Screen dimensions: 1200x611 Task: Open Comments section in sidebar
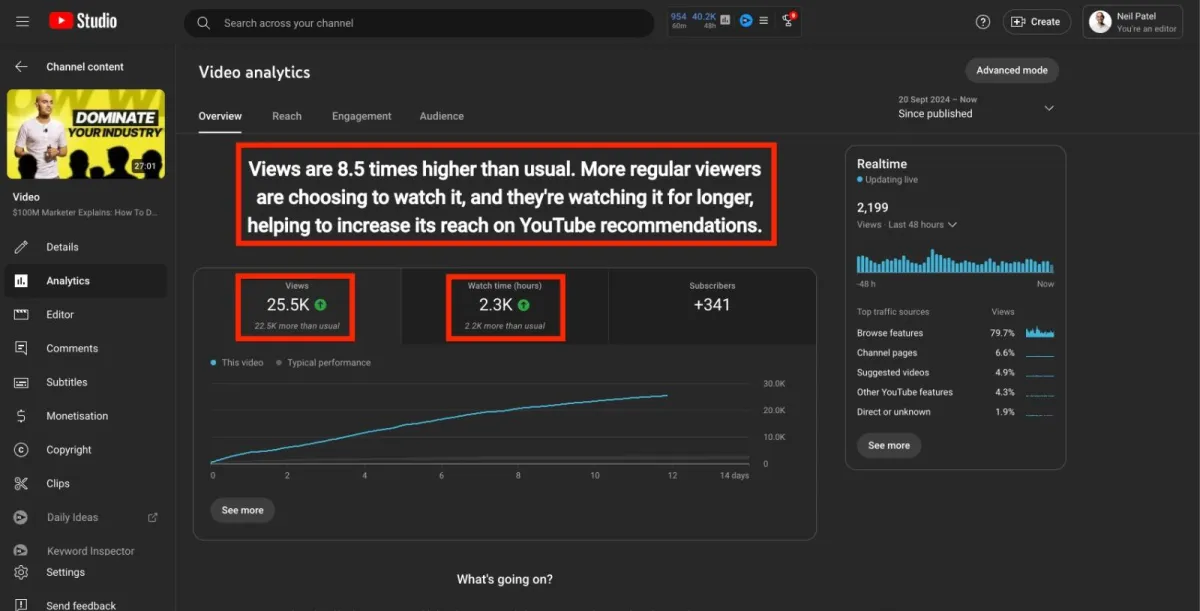coord(72,348)
